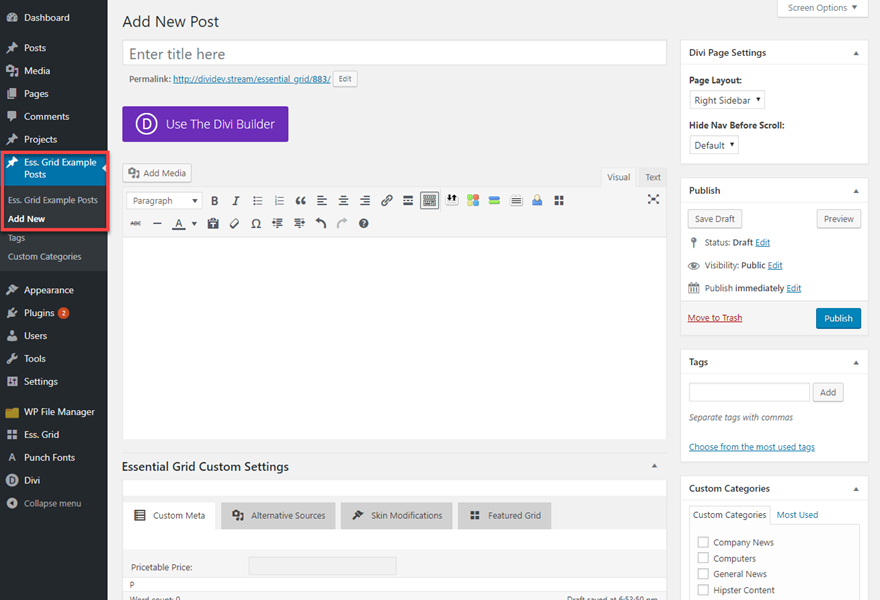Open the Paragraph format dropdown
The width and height of the screenshot is (880, 600).
pos(165,201)
